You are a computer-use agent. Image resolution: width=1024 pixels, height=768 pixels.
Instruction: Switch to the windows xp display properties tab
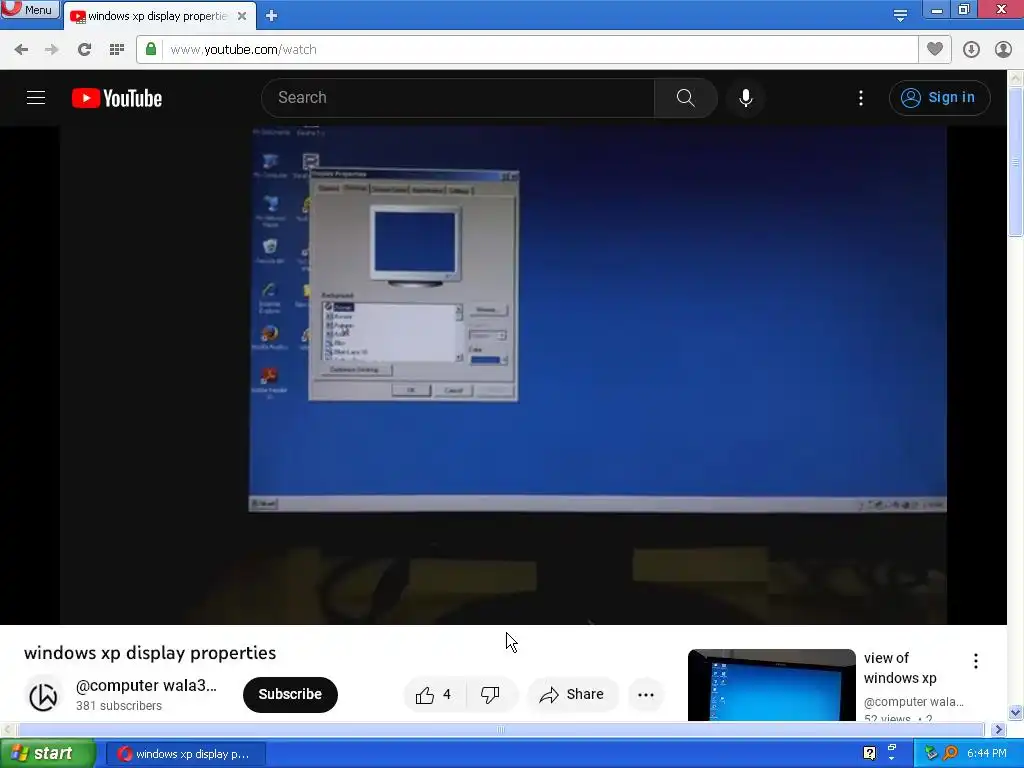point(157,16)
